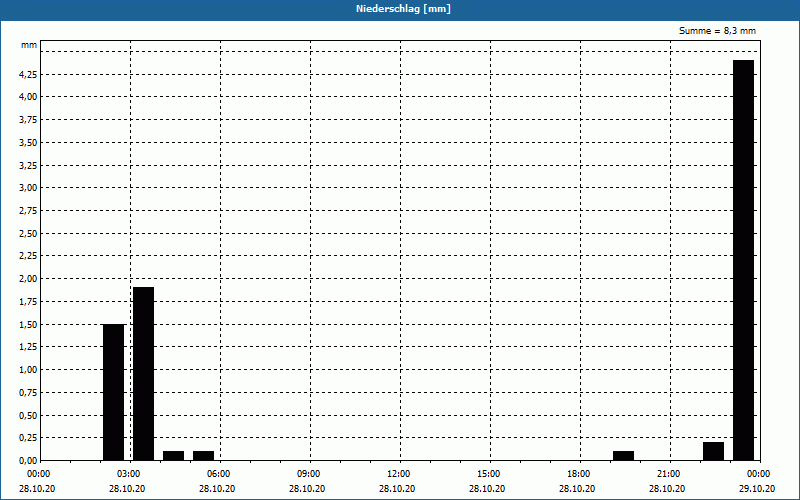Click the tallest bar near midnight 29.10.20
800x500 pixels.
743,260
